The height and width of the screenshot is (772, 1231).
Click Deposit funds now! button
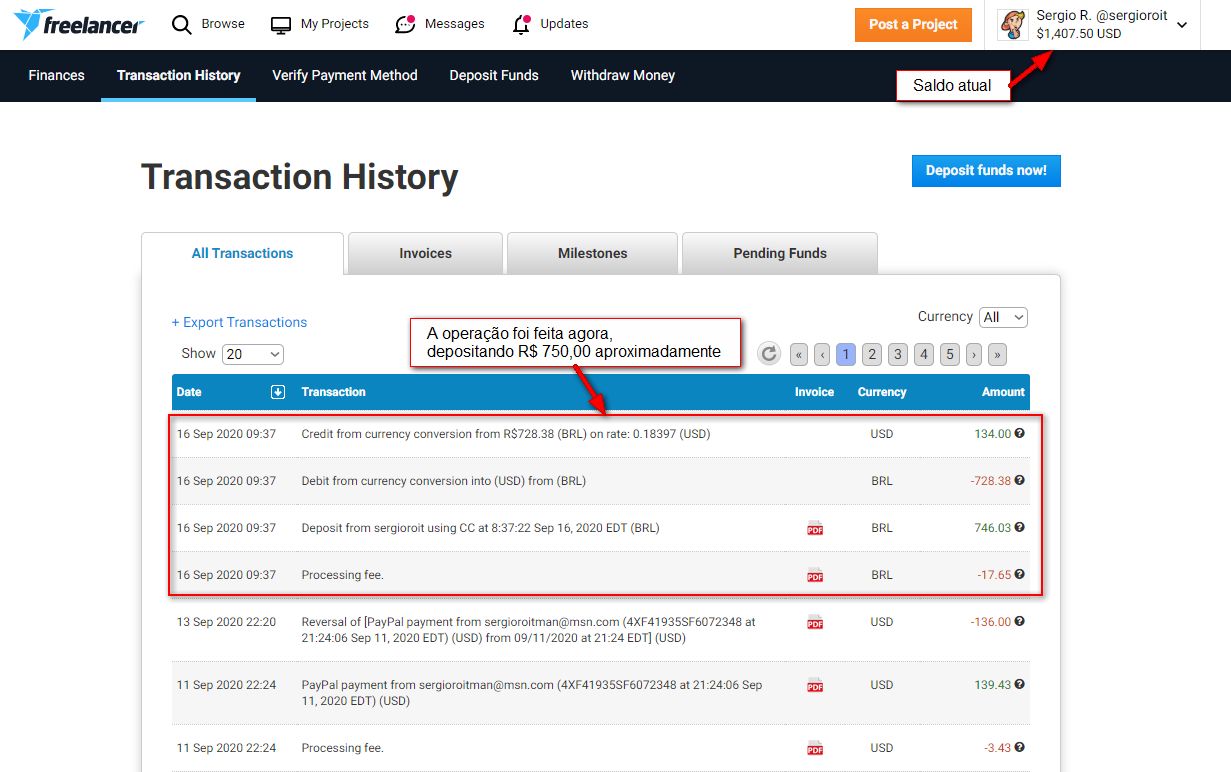tap(986, 171)
